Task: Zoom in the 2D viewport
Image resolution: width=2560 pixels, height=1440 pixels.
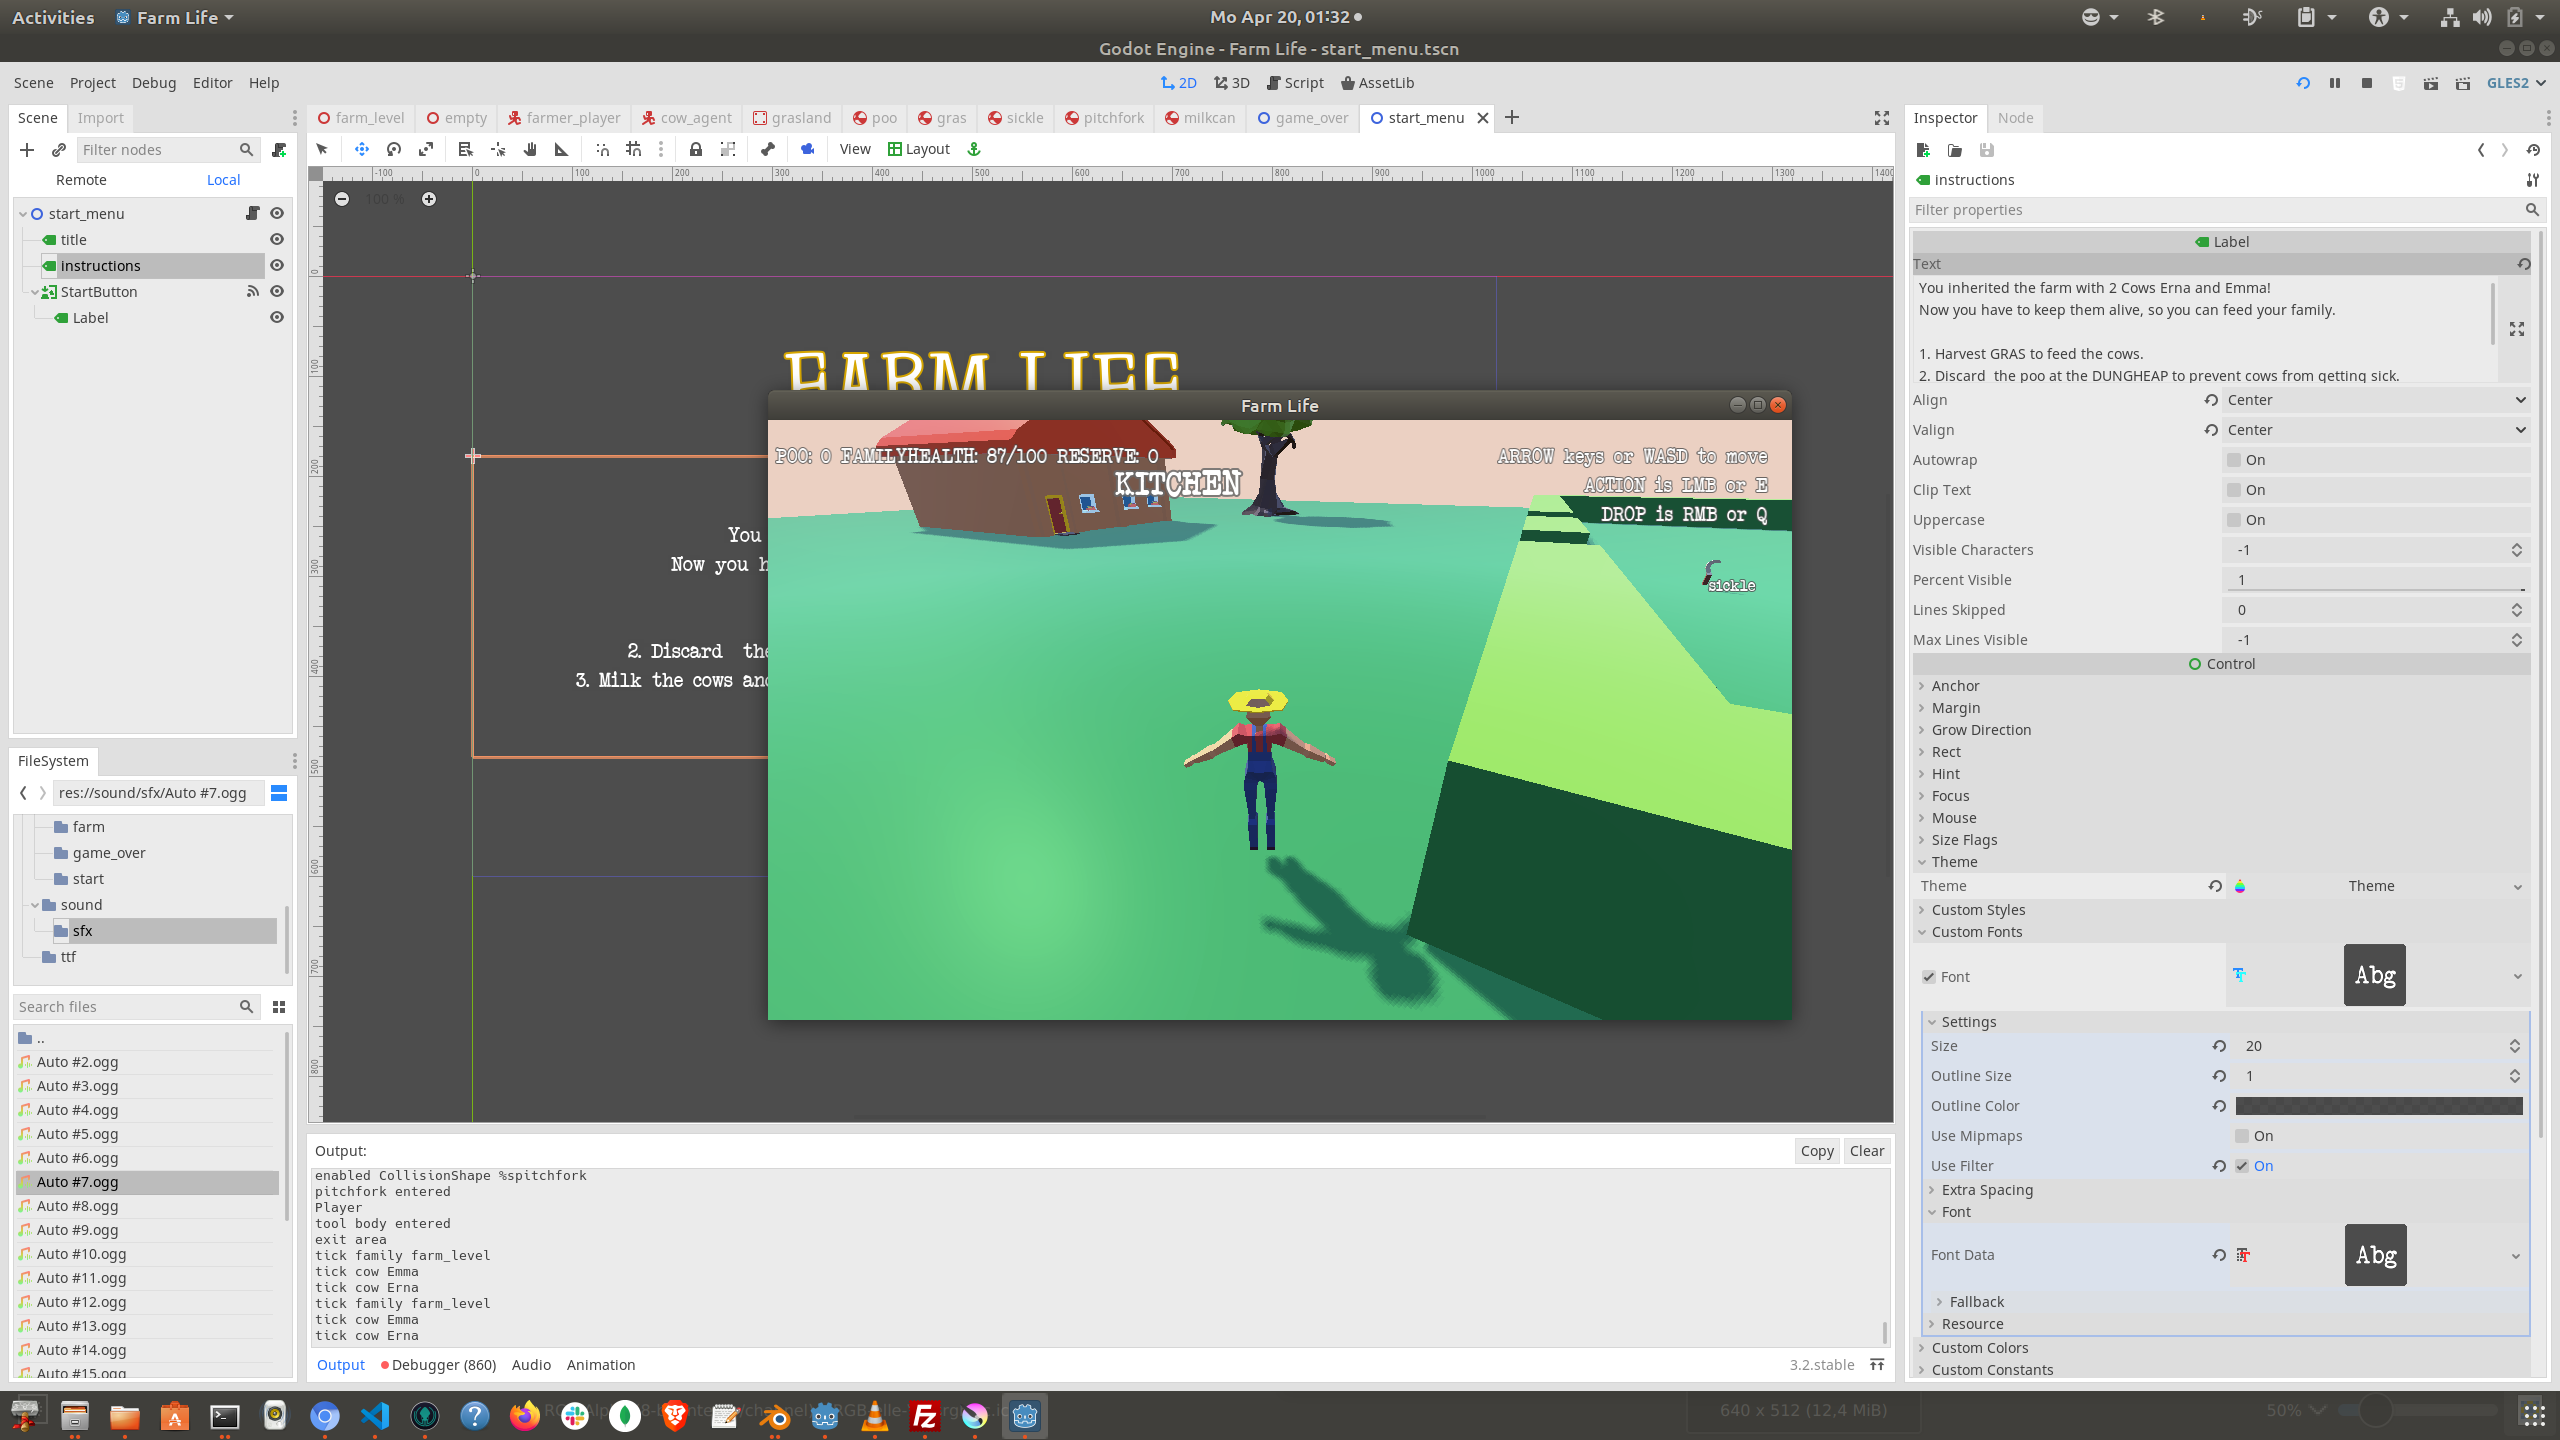Action: pos(429,199)
